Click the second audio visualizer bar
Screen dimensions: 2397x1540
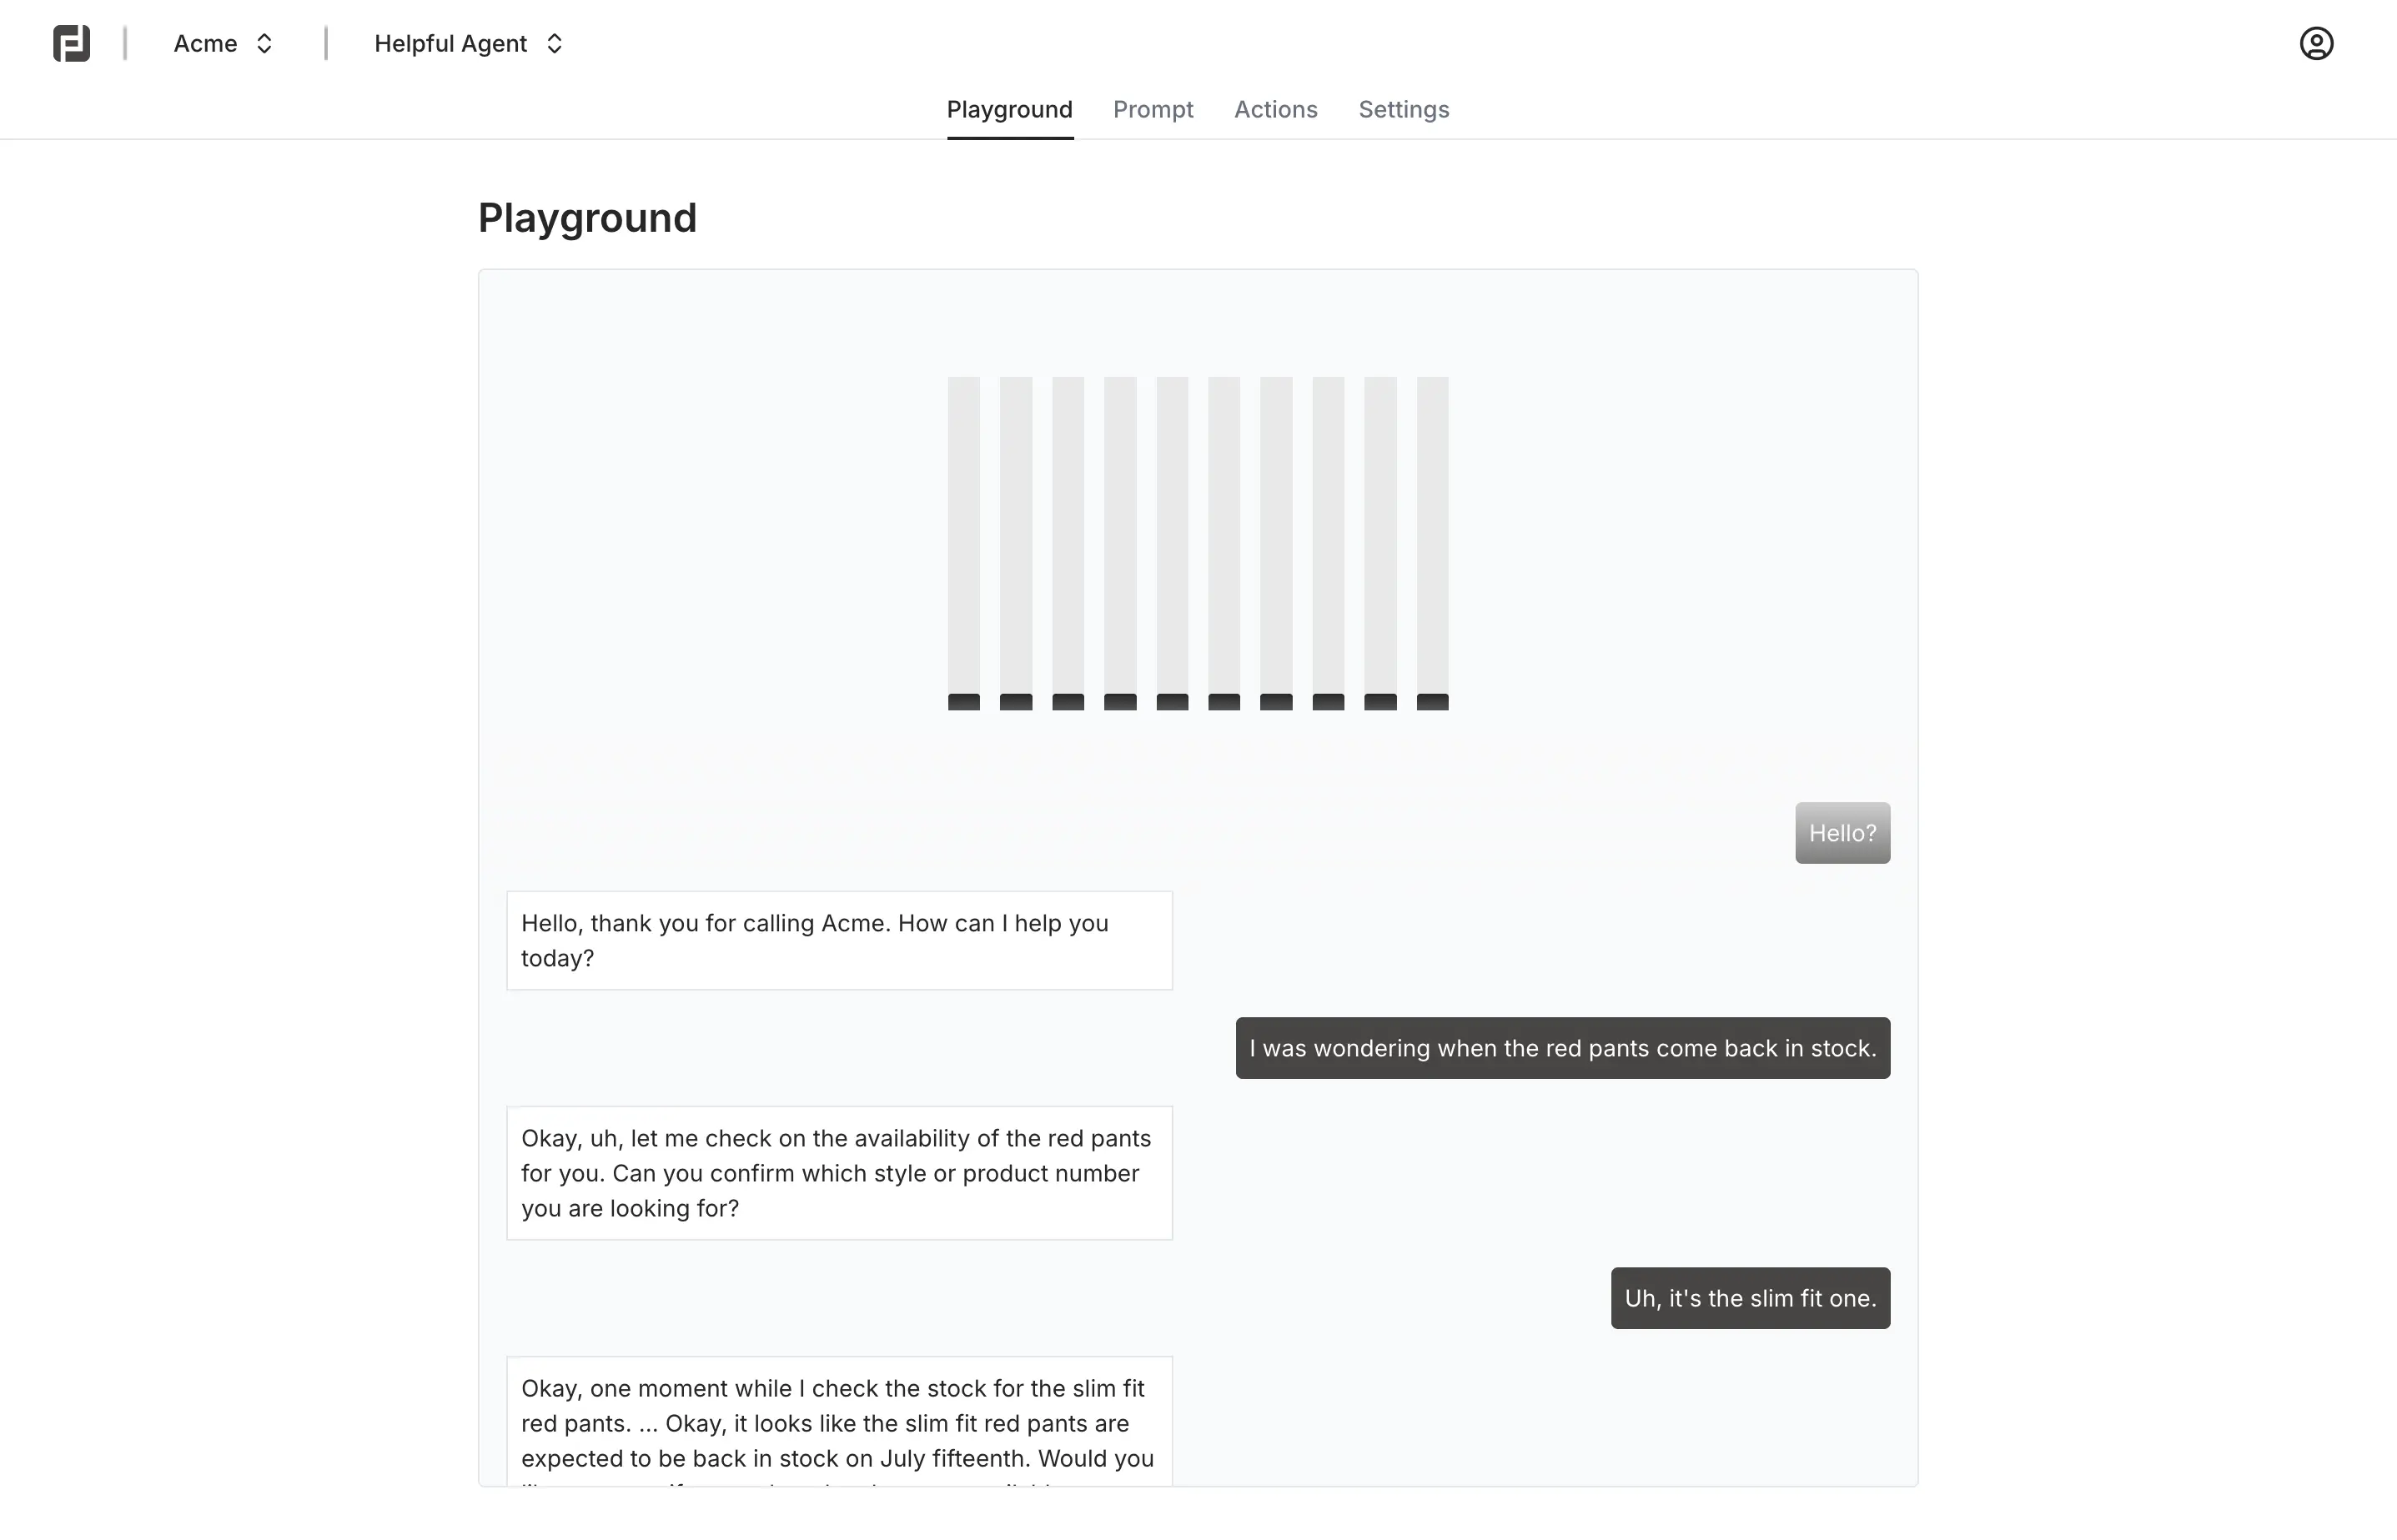pyautogui.click(x=1016, y=543)
